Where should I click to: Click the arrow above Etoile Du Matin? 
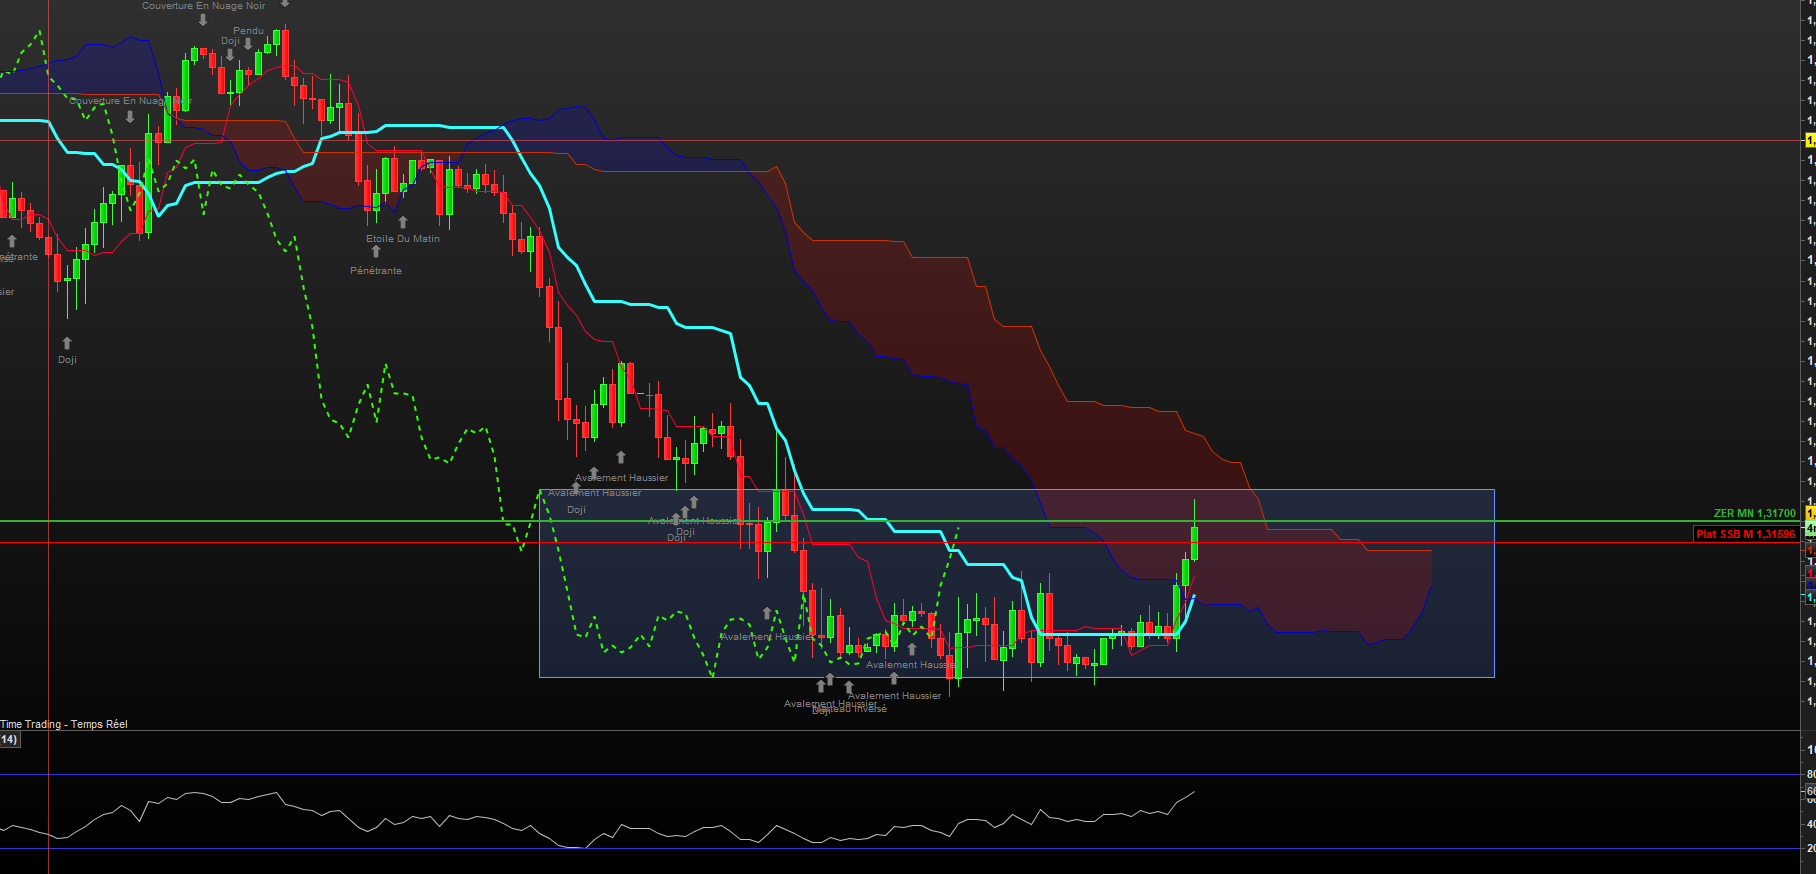coord(403,222)
